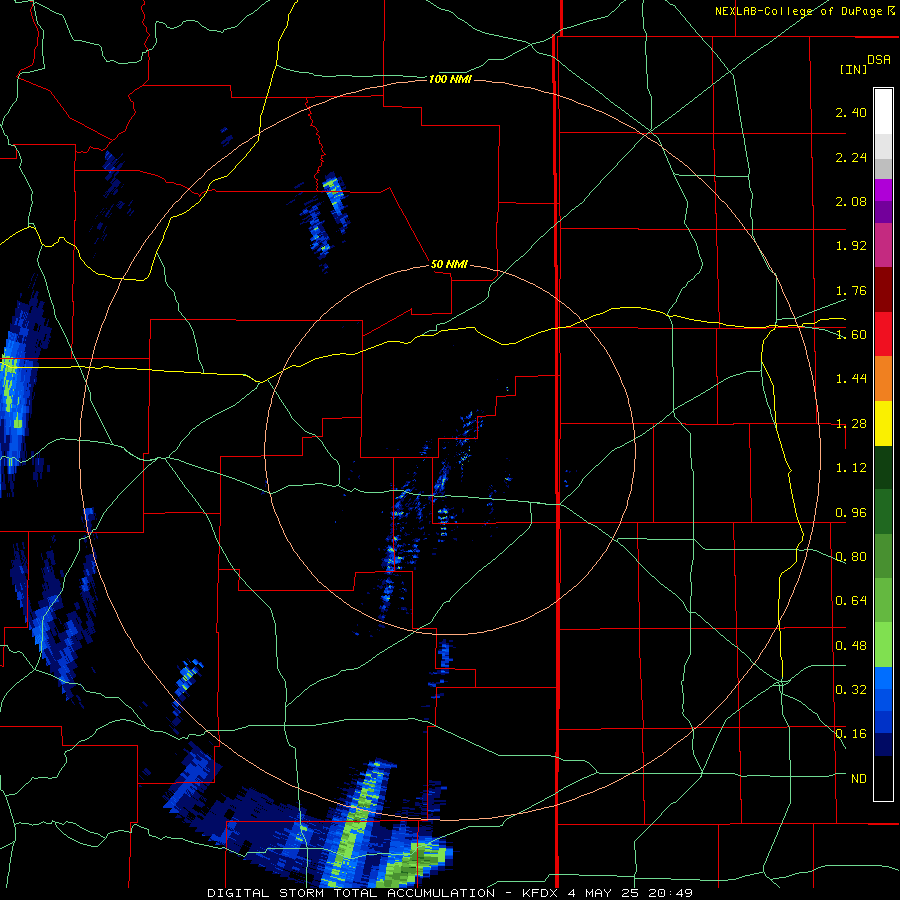Pick the pink swatch beside 1.92

pos(883,245)
